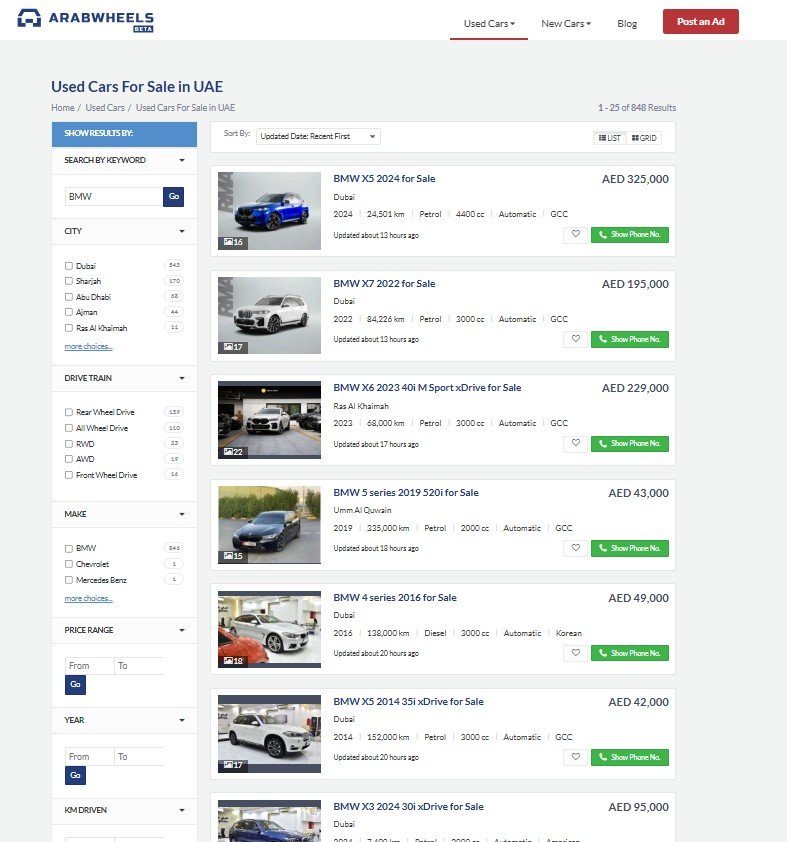Image resolution: width=787 pixels, height=842 pixels.
Task: Open BMW X6 2023 40i M Sport title
Action: 427,388
